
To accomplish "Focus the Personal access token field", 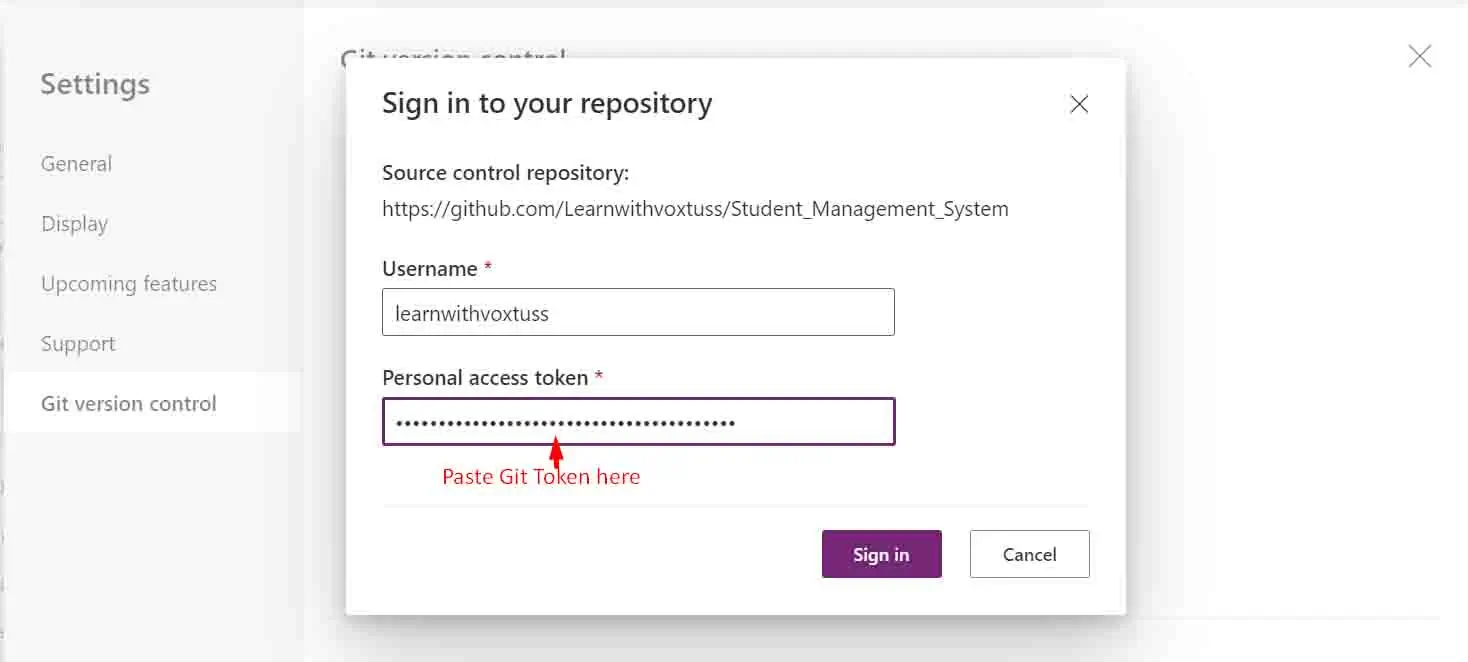I will (638, 422).
